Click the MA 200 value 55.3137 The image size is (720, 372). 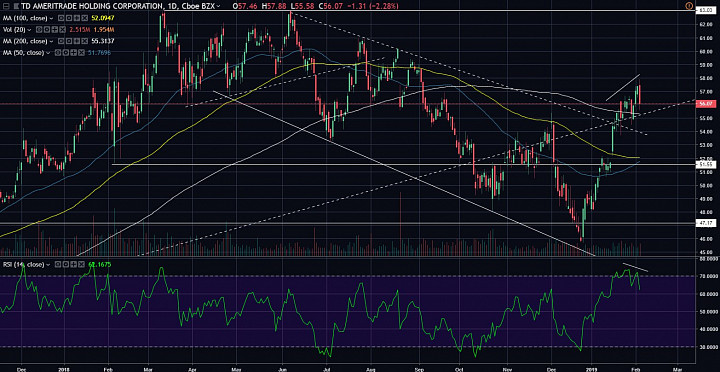tap(103, 41)
